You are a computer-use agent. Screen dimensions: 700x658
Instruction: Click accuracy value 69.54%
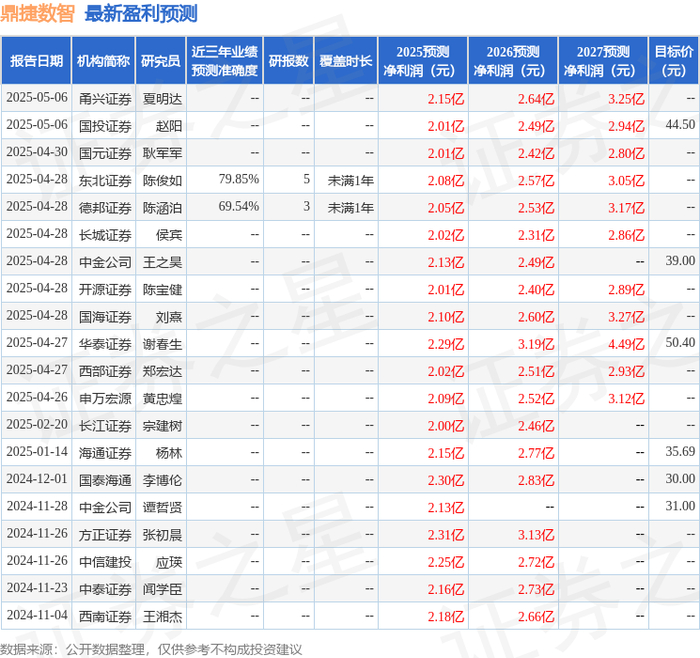pos(239,206)
